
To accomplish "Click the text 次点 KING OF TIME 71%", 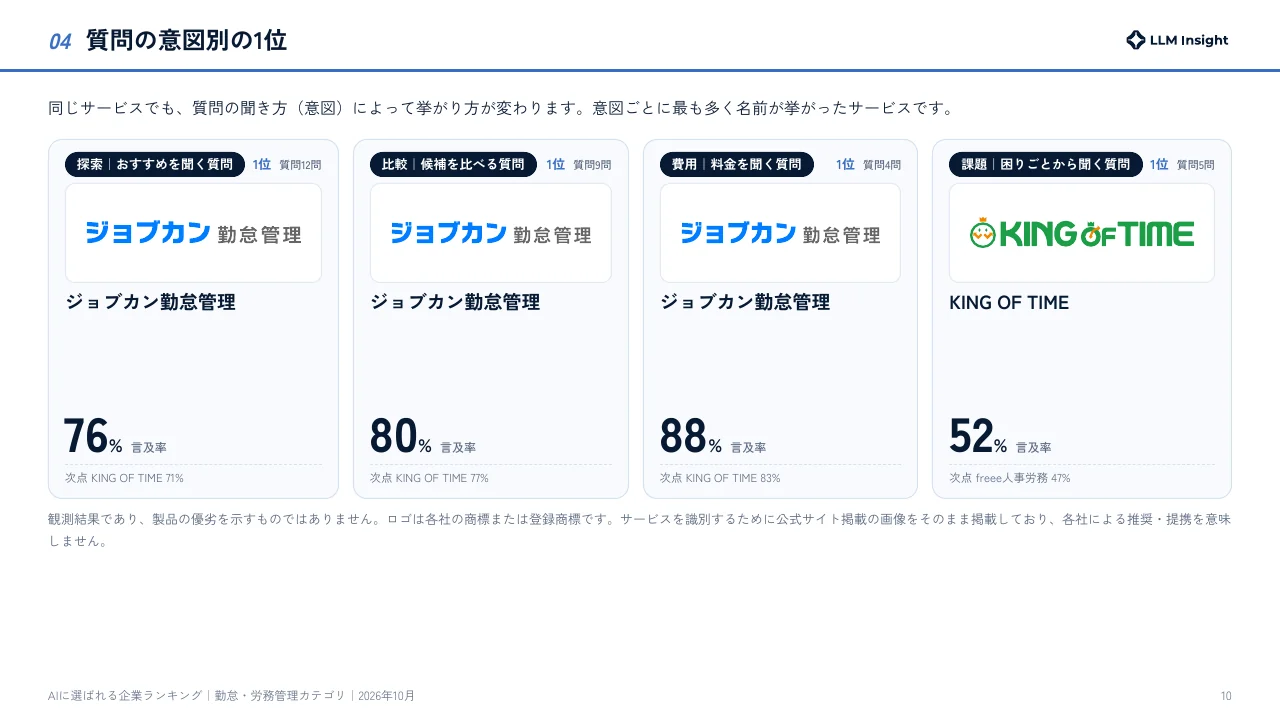I will [124, 478].
